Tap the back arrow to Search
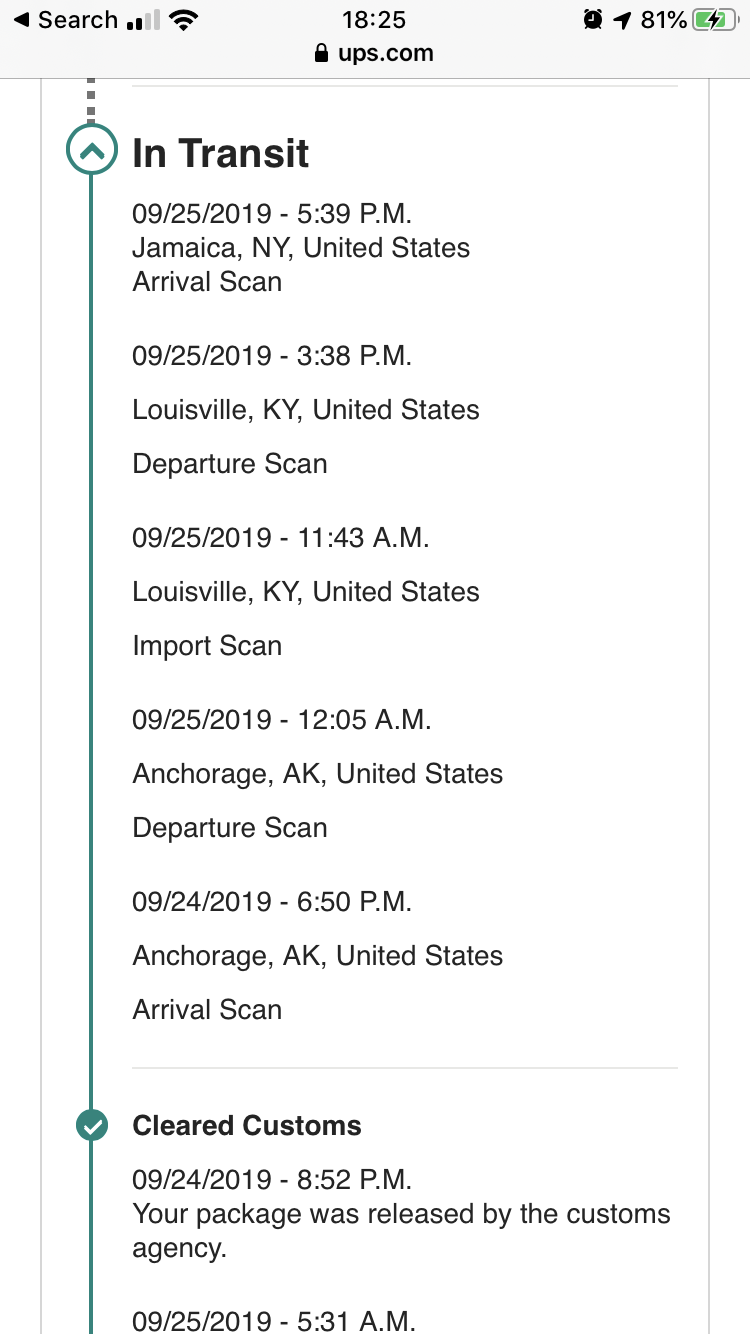 click(x=21, y=20)
